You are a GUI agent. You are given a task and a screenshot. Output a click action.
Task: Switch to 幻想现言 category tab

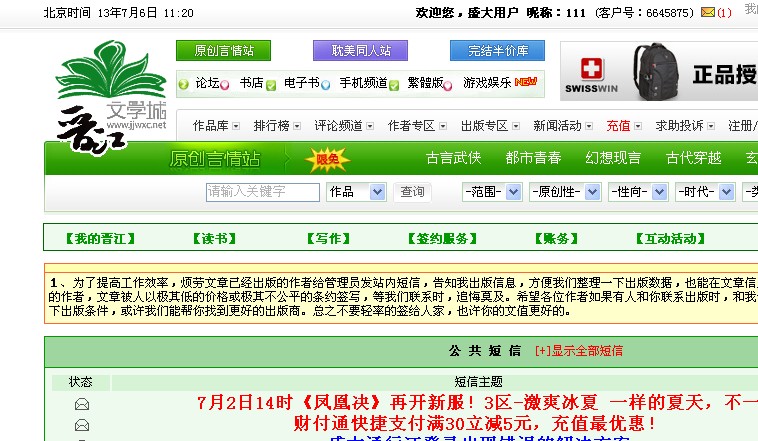click(613, 158)
